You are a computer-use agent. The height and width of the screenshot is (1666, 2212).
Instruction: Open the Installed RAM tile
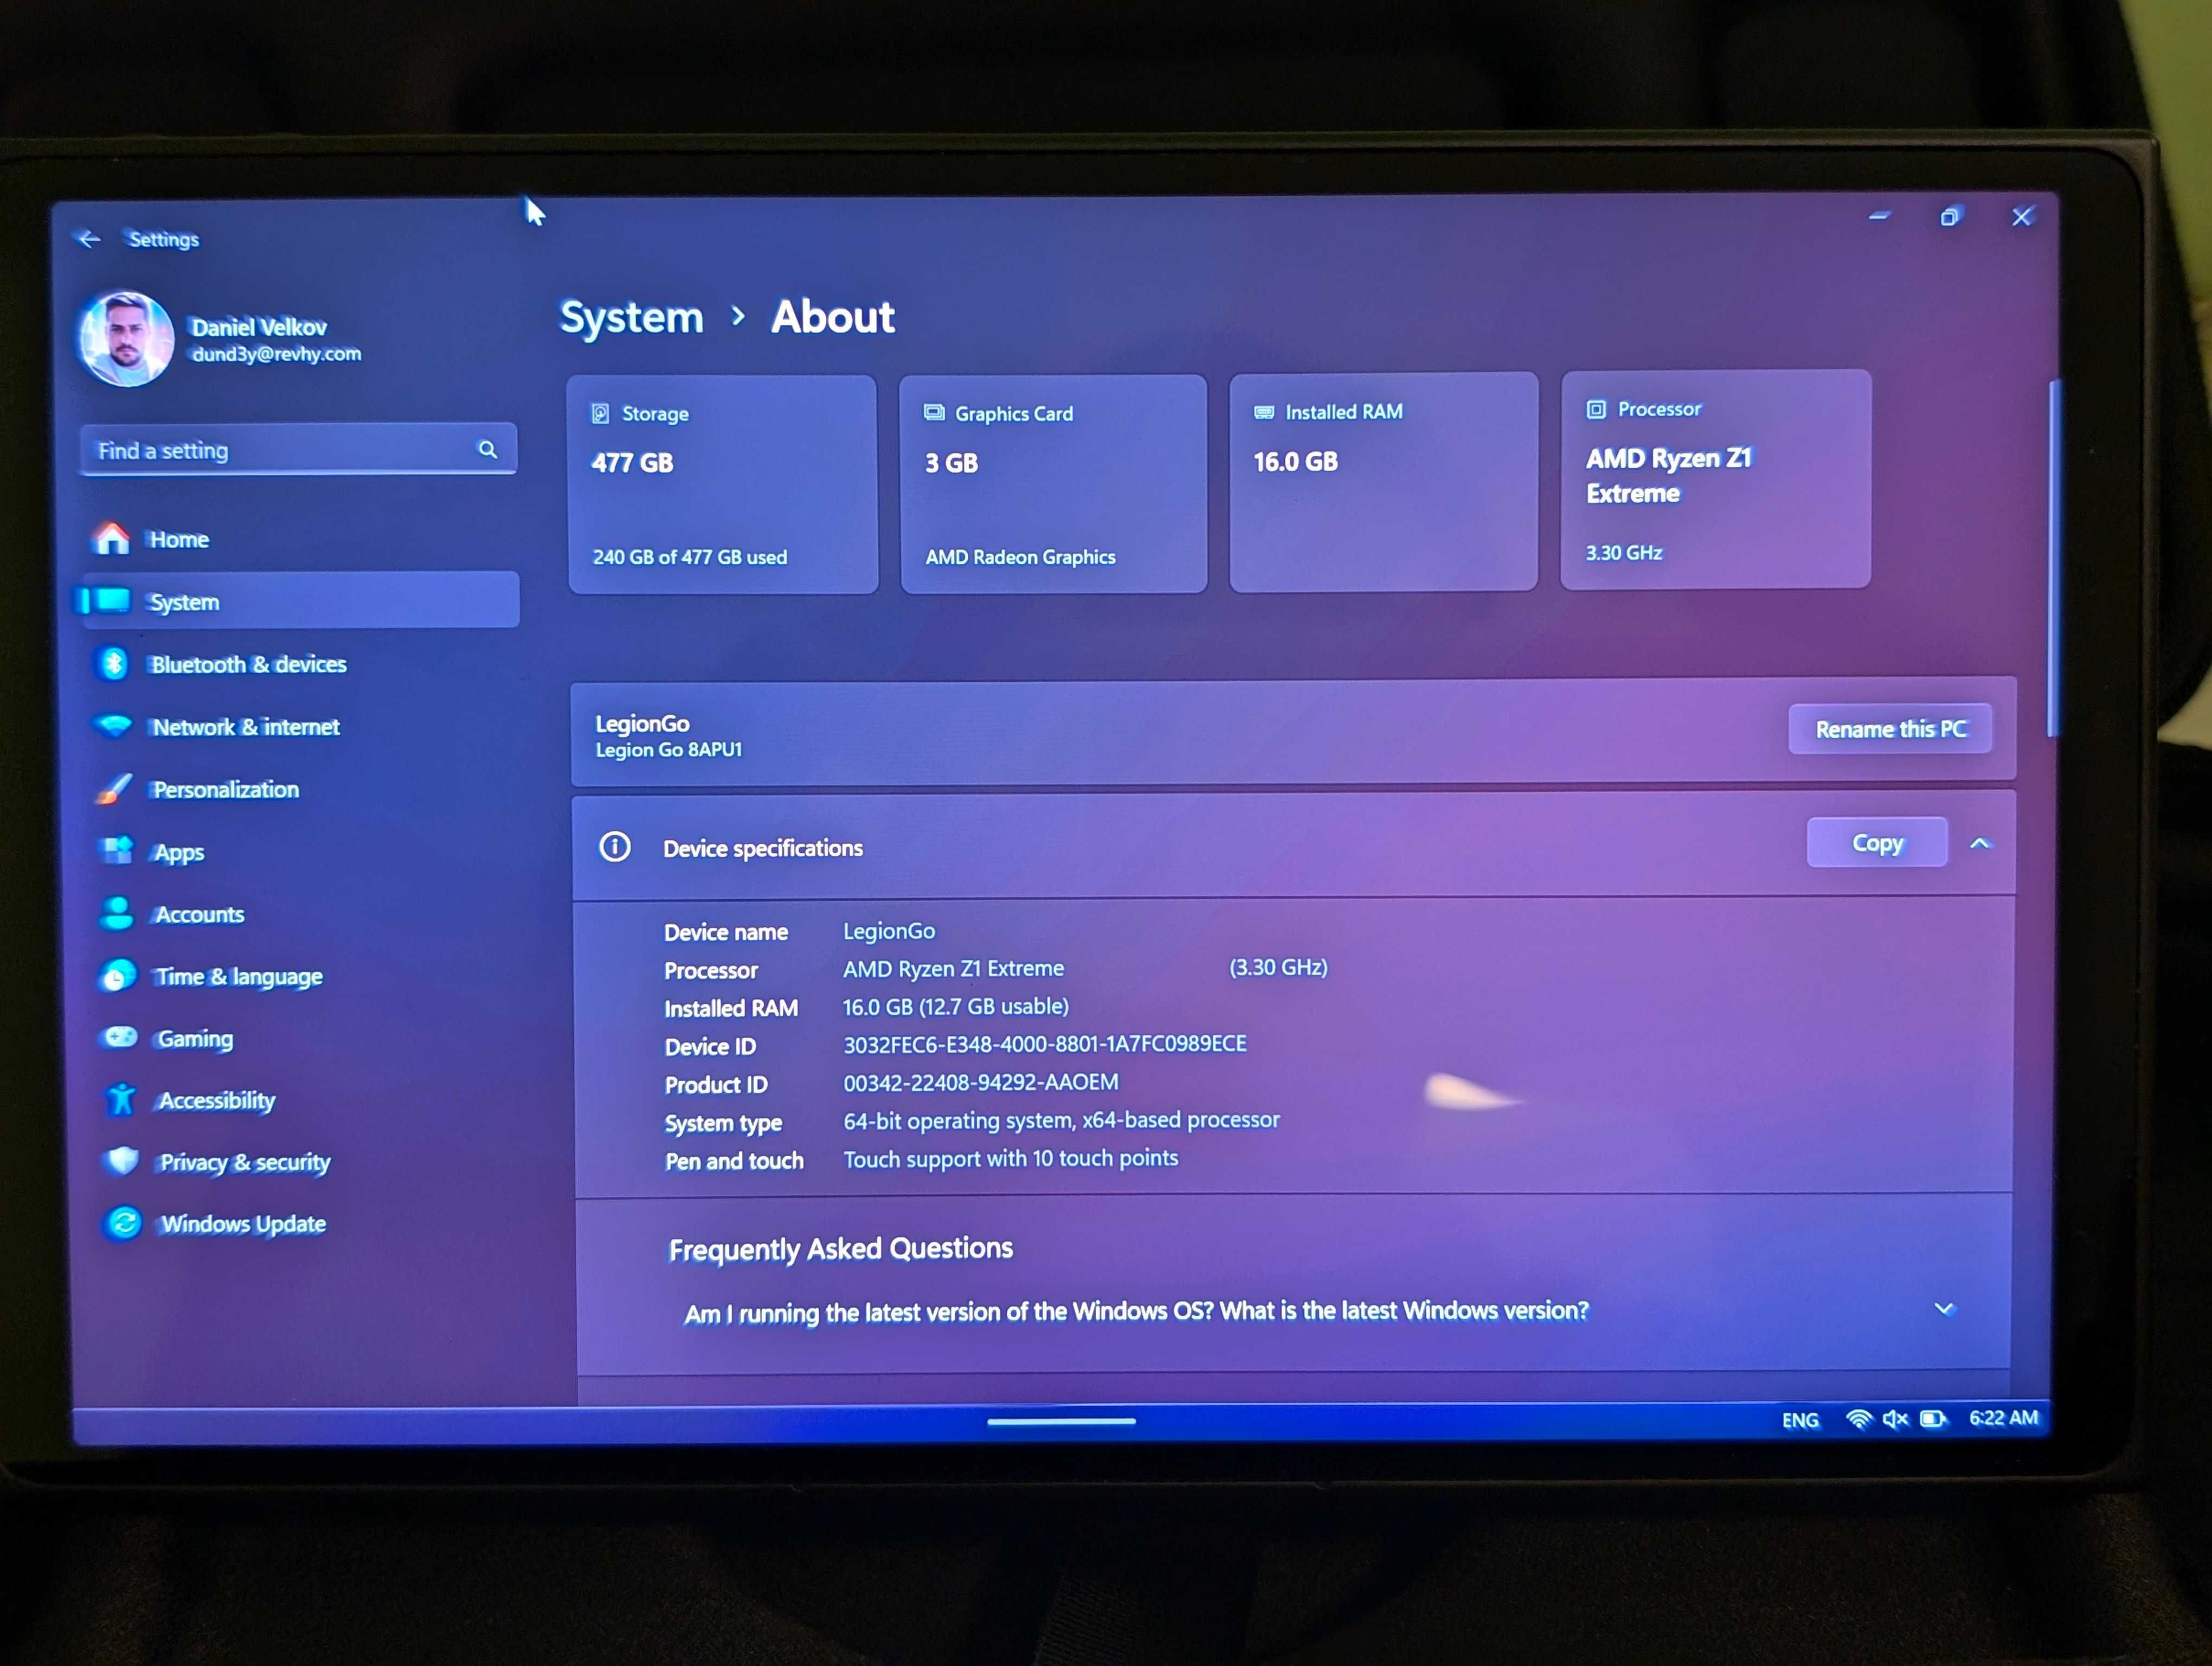point(1383,482)
